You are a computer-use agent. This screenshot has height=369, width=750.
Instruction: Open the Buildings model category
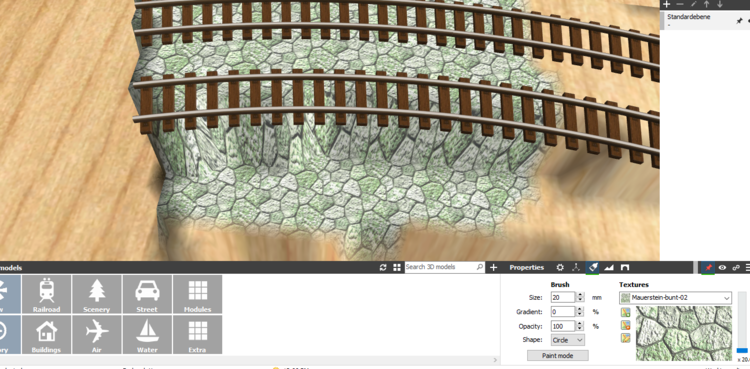click(46, 335)
